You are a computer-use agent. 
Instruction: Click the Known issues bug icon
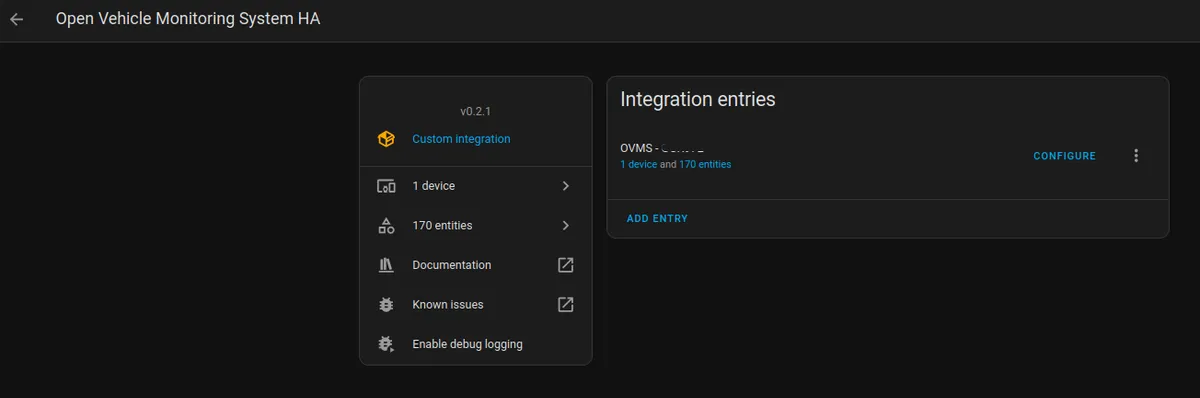click(x=386, y=304)
